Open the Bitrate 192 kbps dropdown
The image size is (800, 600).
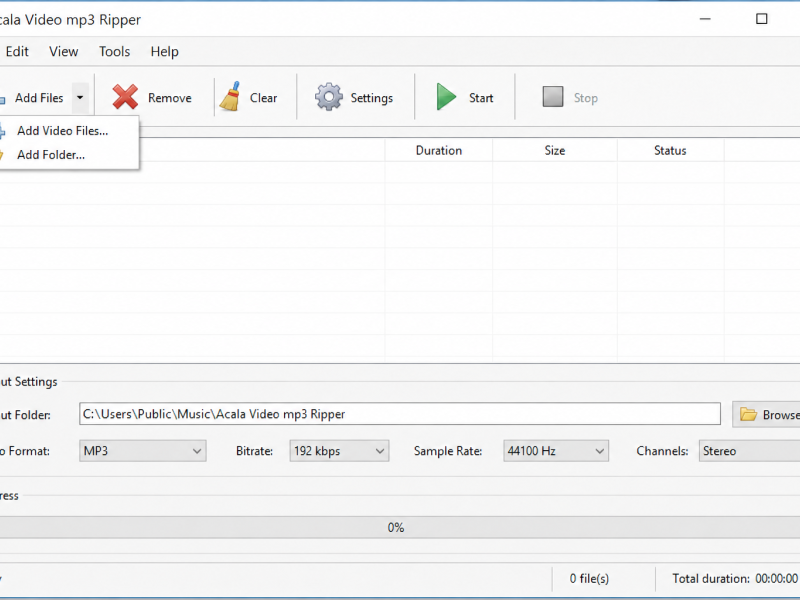339,451
